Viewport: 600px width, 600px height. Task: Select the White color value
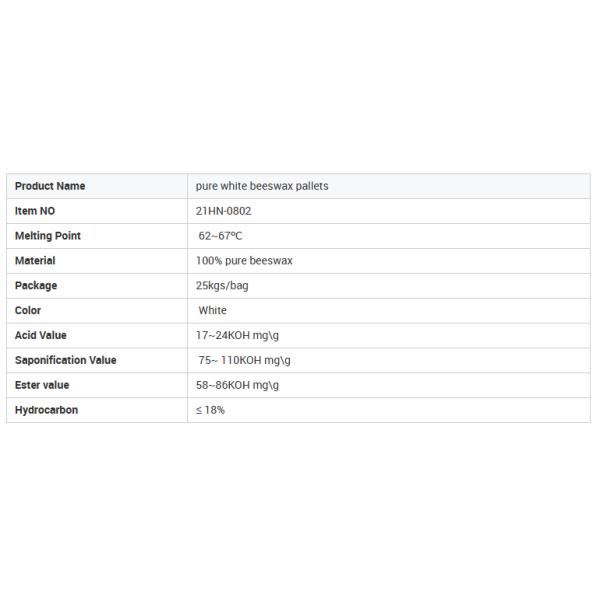pos(212,311)
